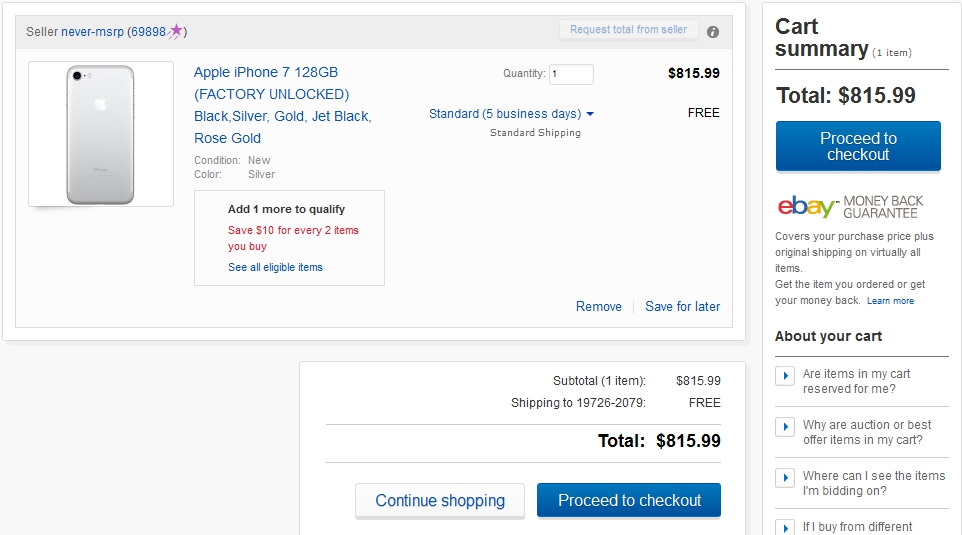The width and height of the screenshot is (962, 535).
Task: Remove the iPhone 7 from cart
Action: [599, 307]
